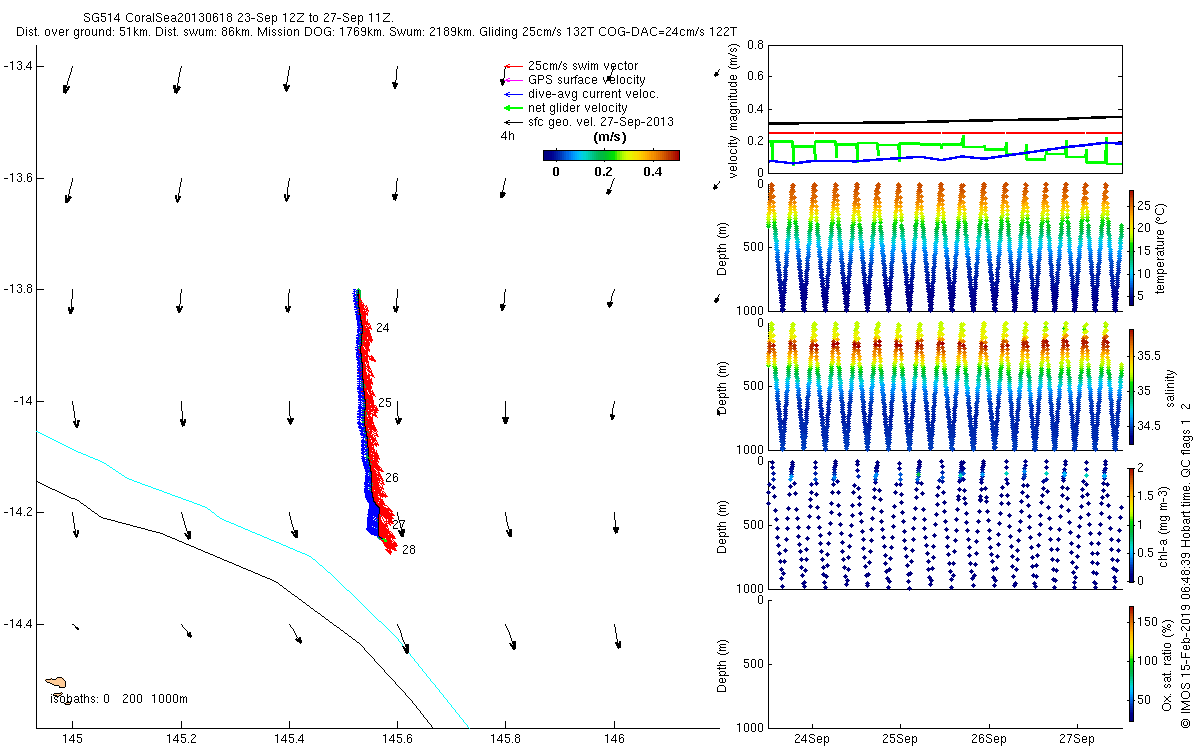Click the '(m/s)' label above the colorbar
Screen dimensions: 1200x750
610,137
